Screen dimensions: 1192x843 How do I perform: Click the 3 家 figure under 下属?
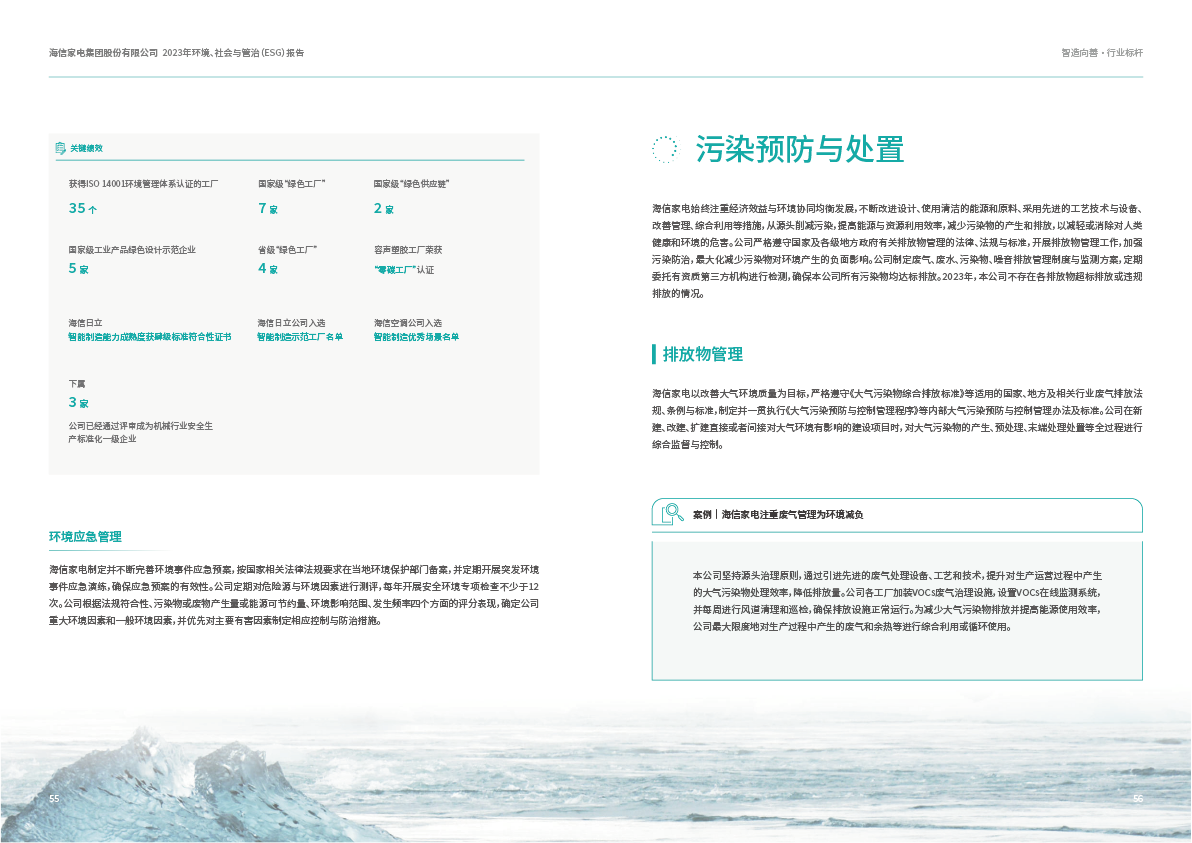click(x=78, y=403)
